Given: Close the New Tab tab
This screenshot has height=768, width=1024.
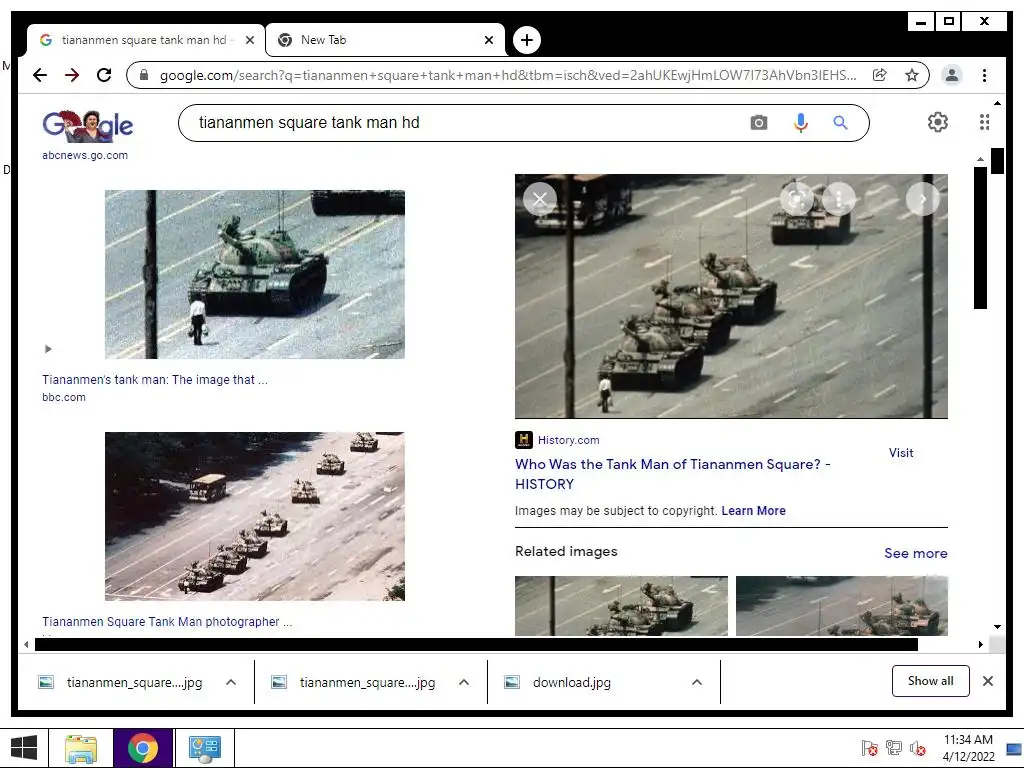Looking at the screenshot, I should [x=488, y=40].
